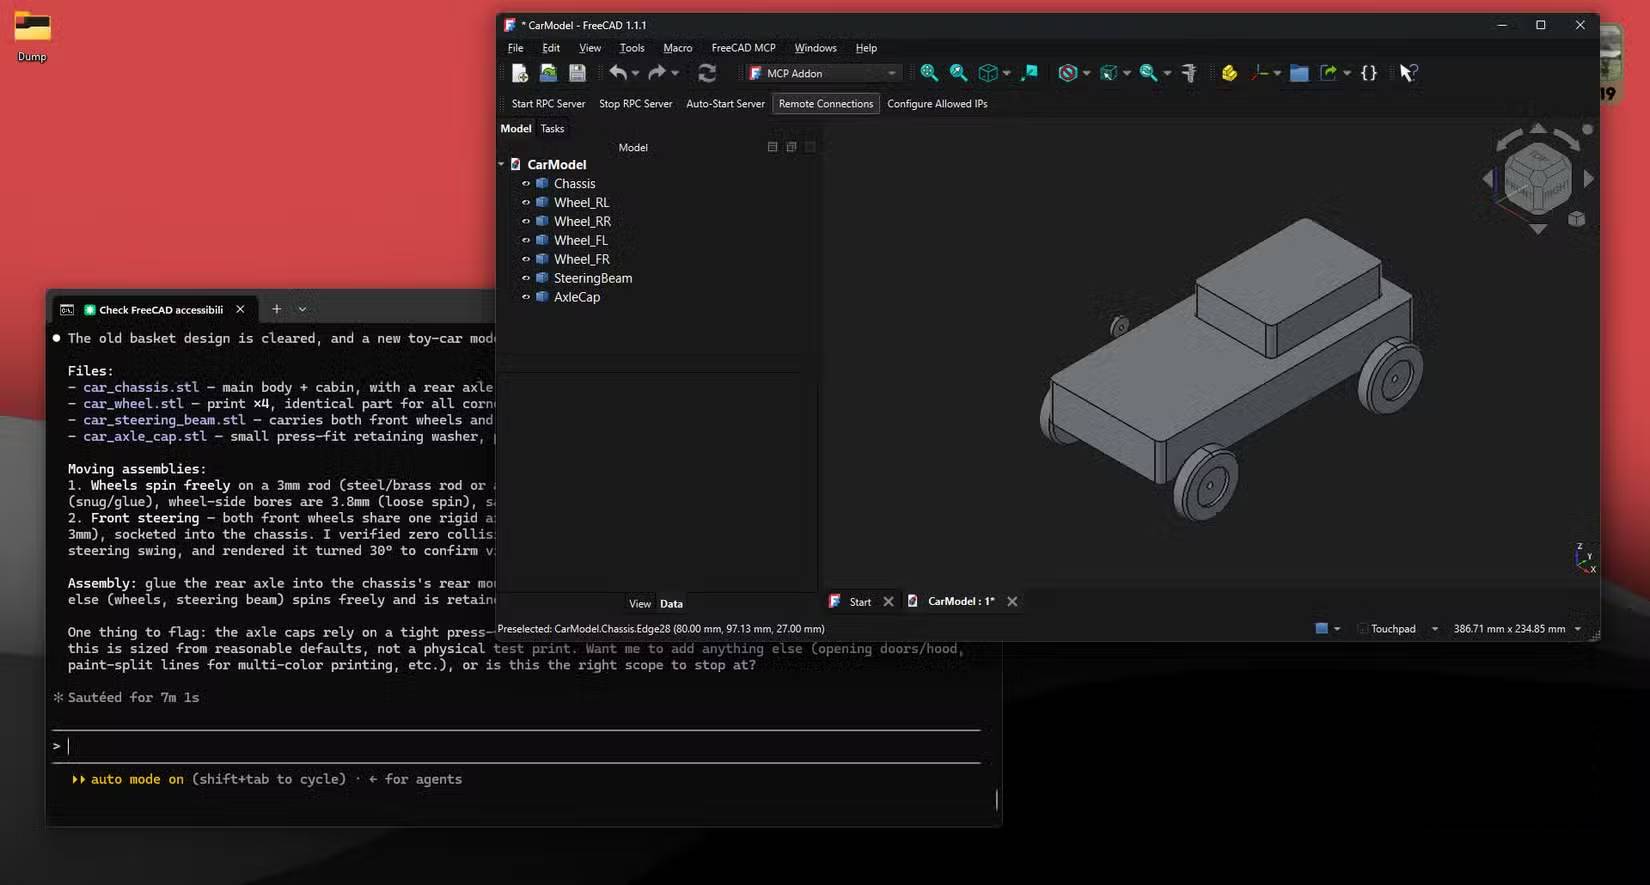Click the yellow Create Part icon

point(1229,73)
